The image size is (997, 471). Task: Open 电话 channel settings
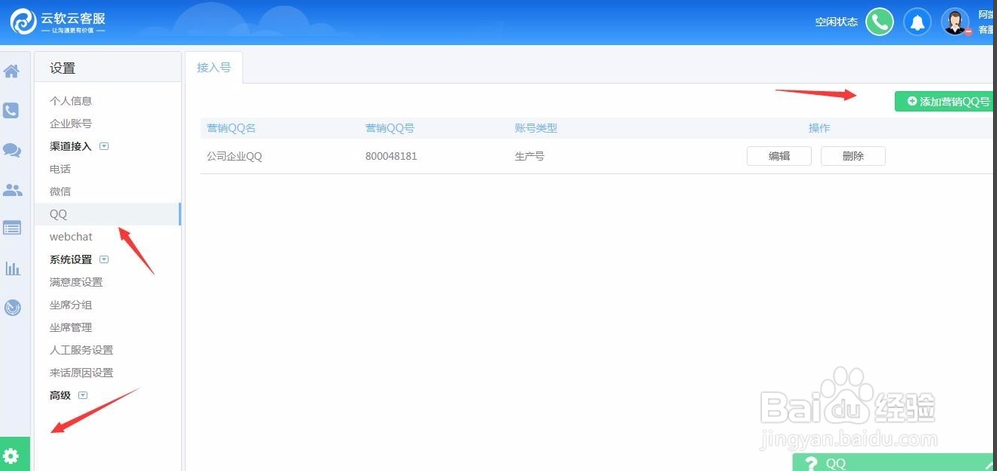coord(60,169)
